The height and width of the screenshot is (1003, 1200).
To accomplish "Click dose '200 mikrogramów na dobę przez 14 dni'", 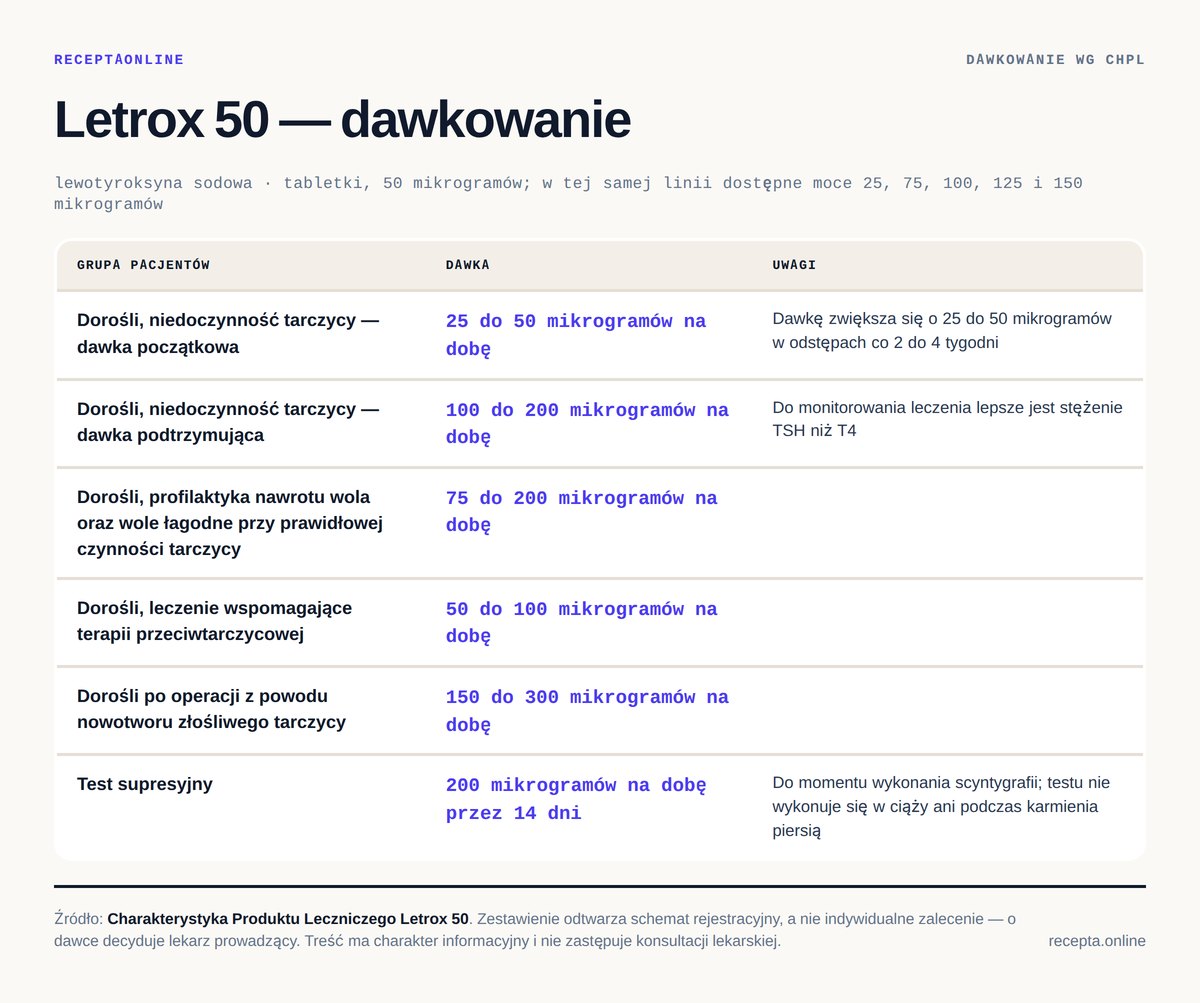I will tap(576, 799).
